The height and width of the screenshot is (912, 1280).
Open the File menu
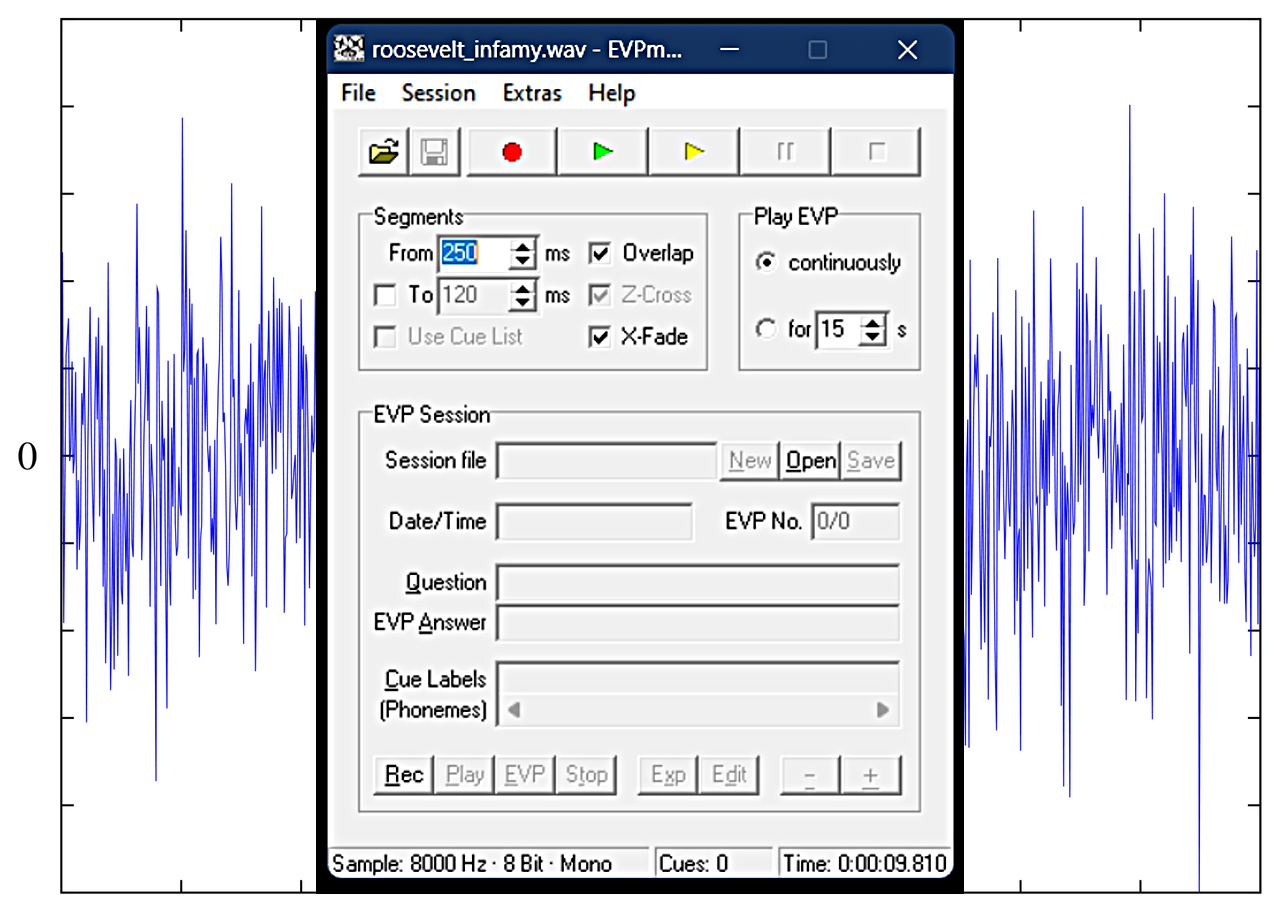pyautogui.click(x=358, y=93)
